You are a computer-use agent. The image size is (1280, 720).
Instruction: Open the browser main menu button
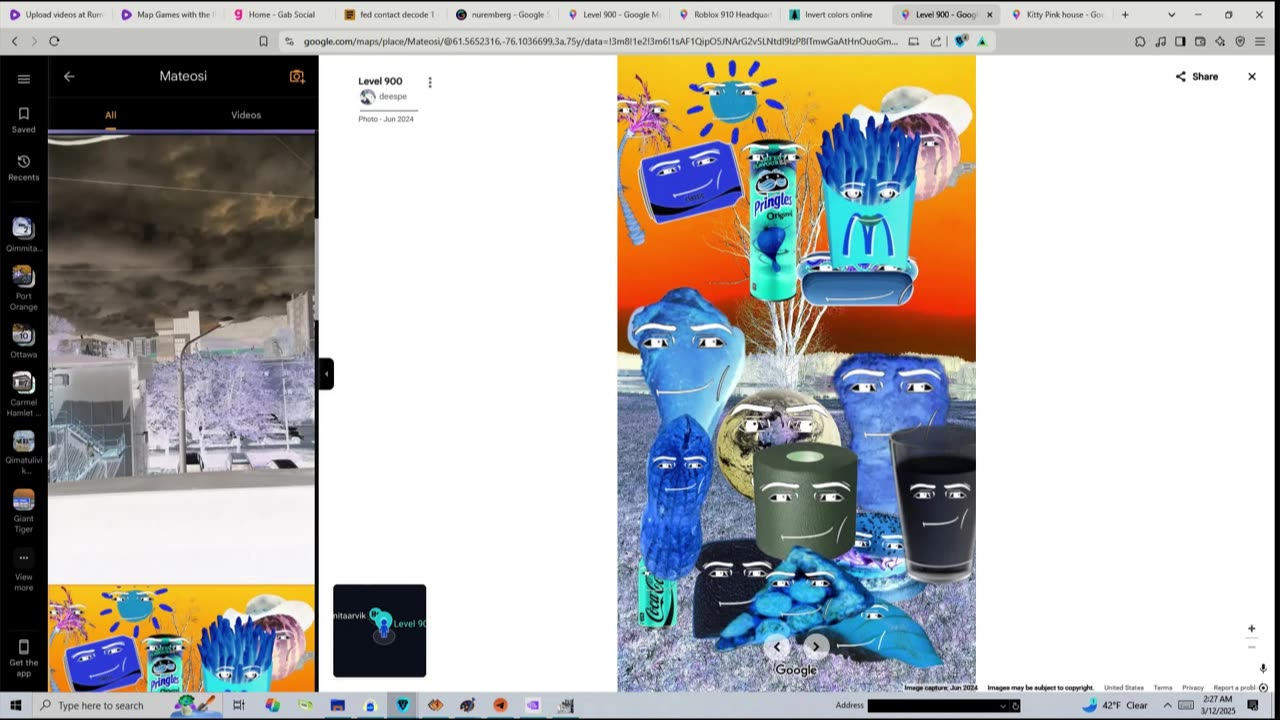pos(1261,41)
